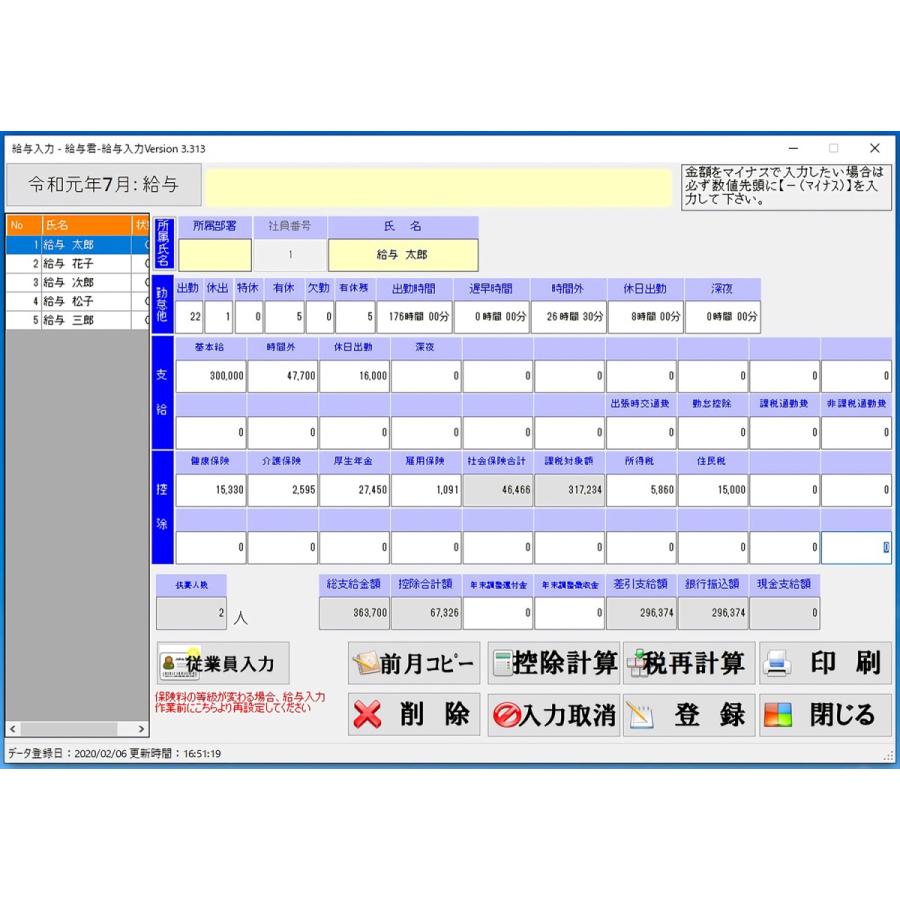900x900 pixels.
Task: Print the payslip with 印刷
Action: pyautogui.click(x=825, y=663)
